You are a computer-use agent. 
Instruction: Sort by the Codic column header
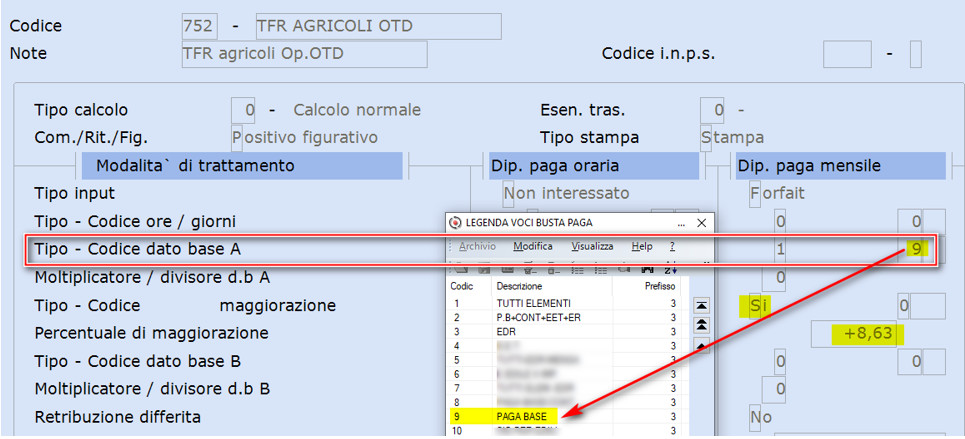pos(461,286)
